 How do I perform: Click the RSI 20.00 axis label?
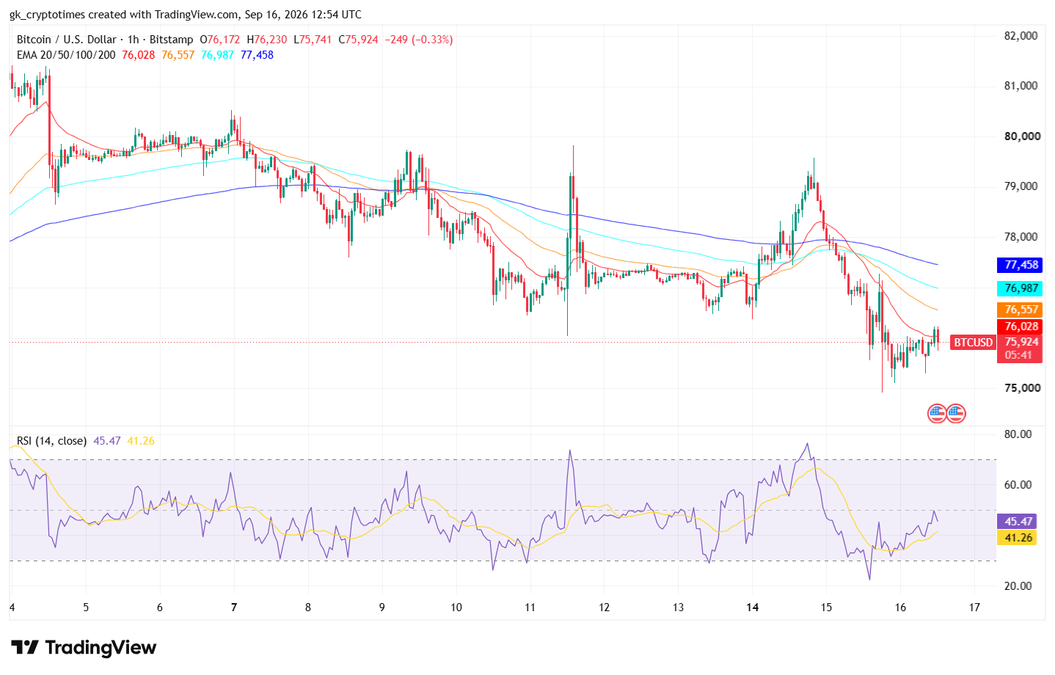1017,586
